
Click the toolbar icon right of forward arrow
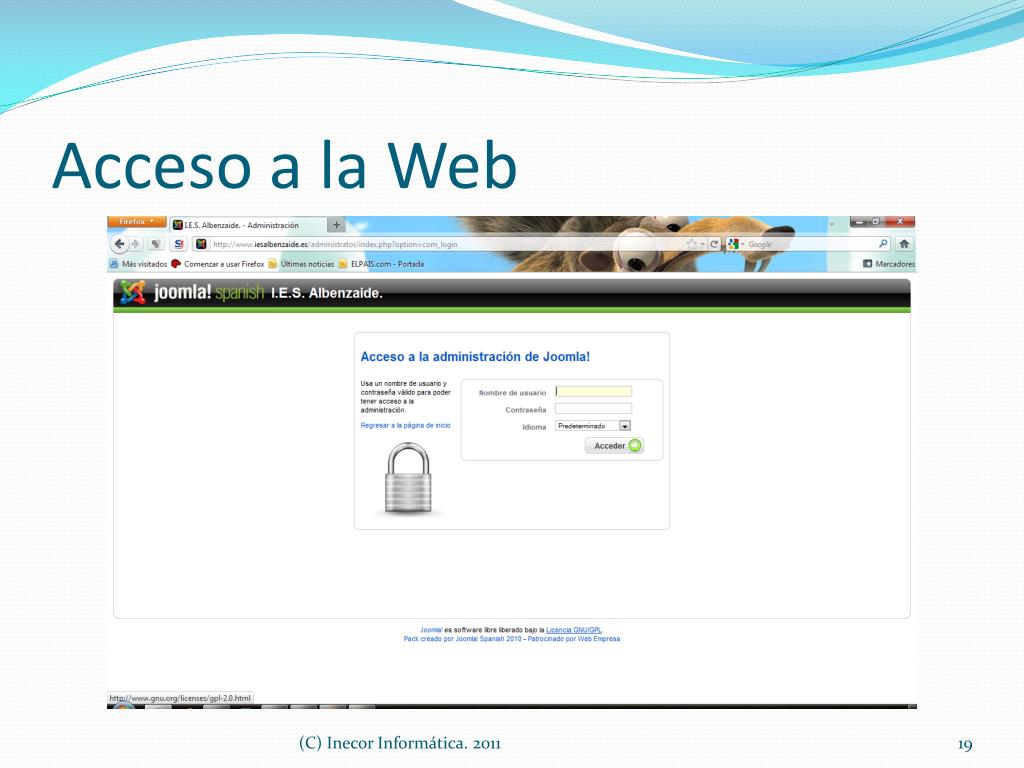(156, 244)
